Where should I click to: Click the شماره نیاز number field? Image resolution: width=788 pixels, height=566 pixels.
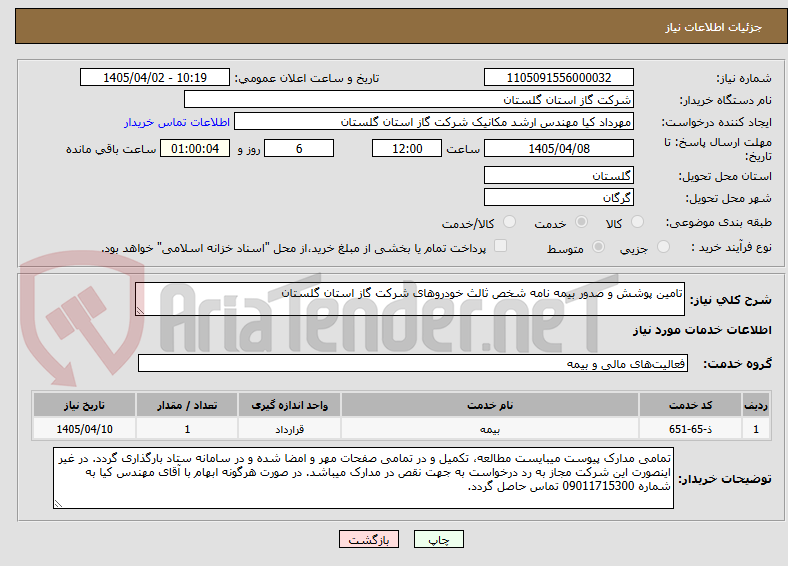click(559, 77)
